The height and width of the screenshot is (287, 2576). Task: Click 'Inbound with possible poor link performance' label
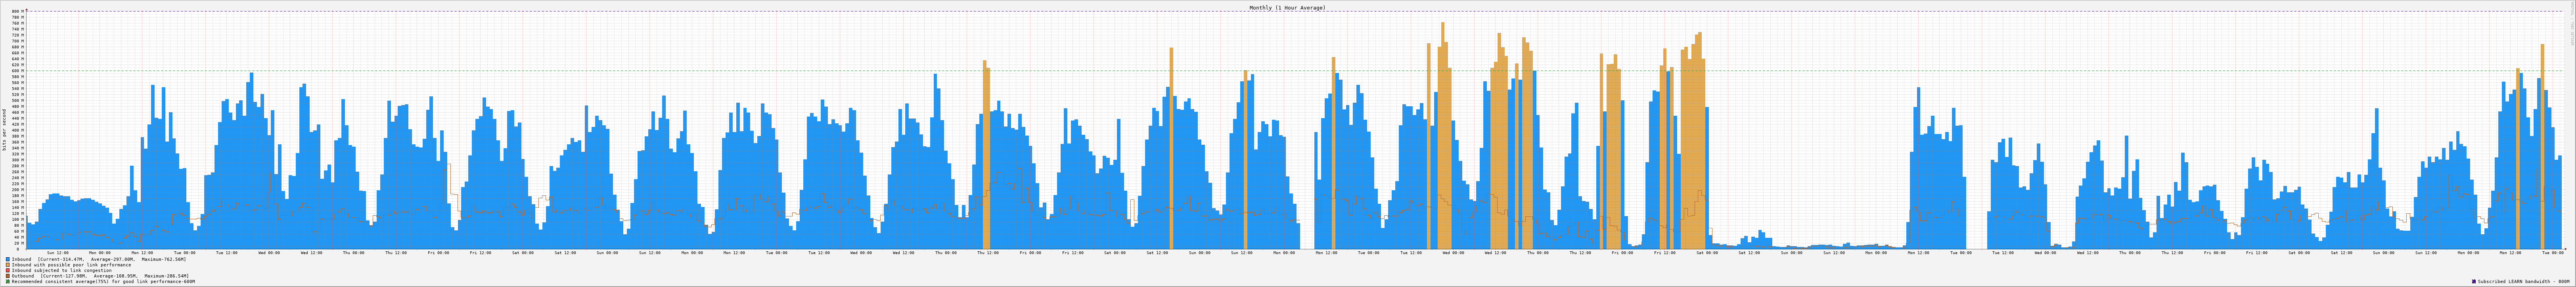(70, 265)
